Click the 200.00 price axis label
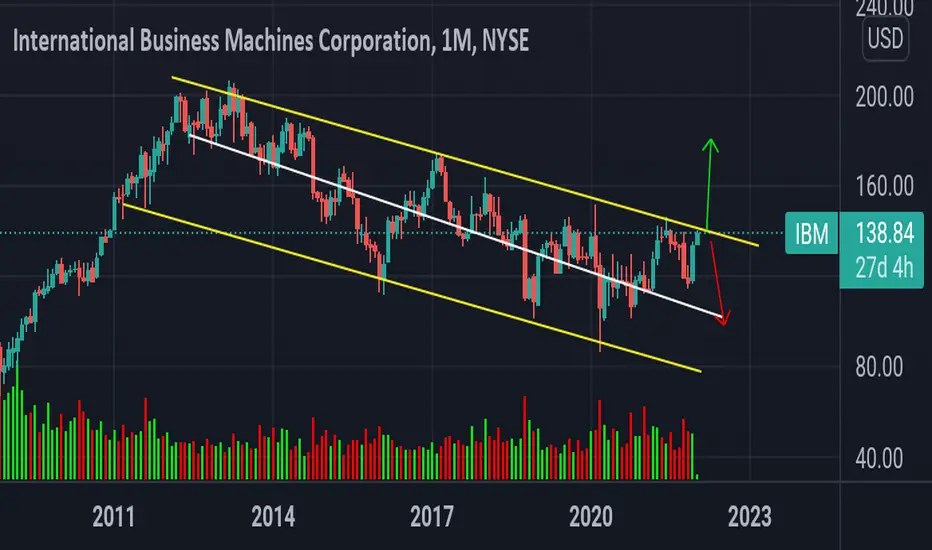 [884, 97]
